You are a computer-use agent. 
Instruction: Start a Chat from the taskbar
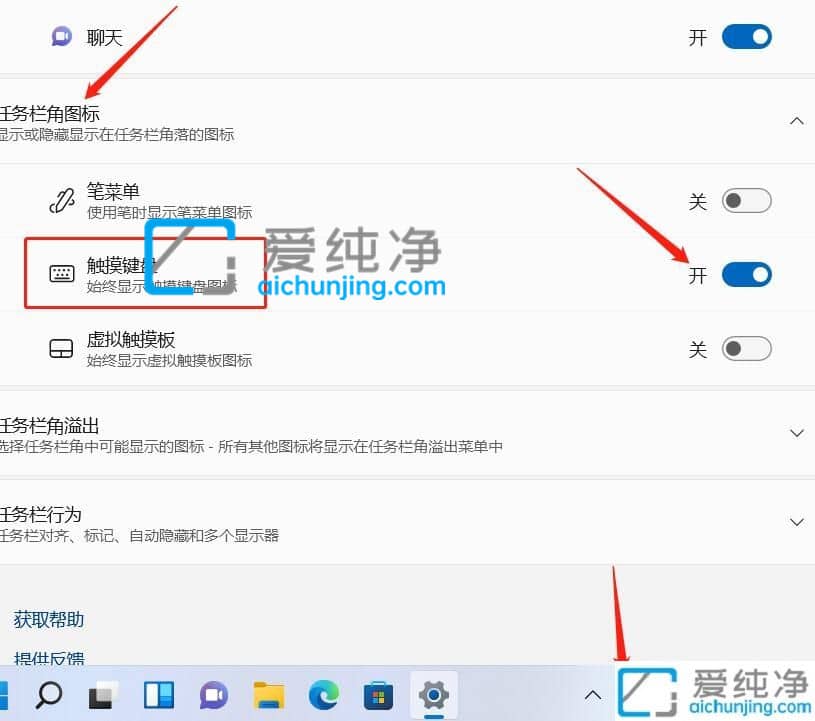point(214,694)
